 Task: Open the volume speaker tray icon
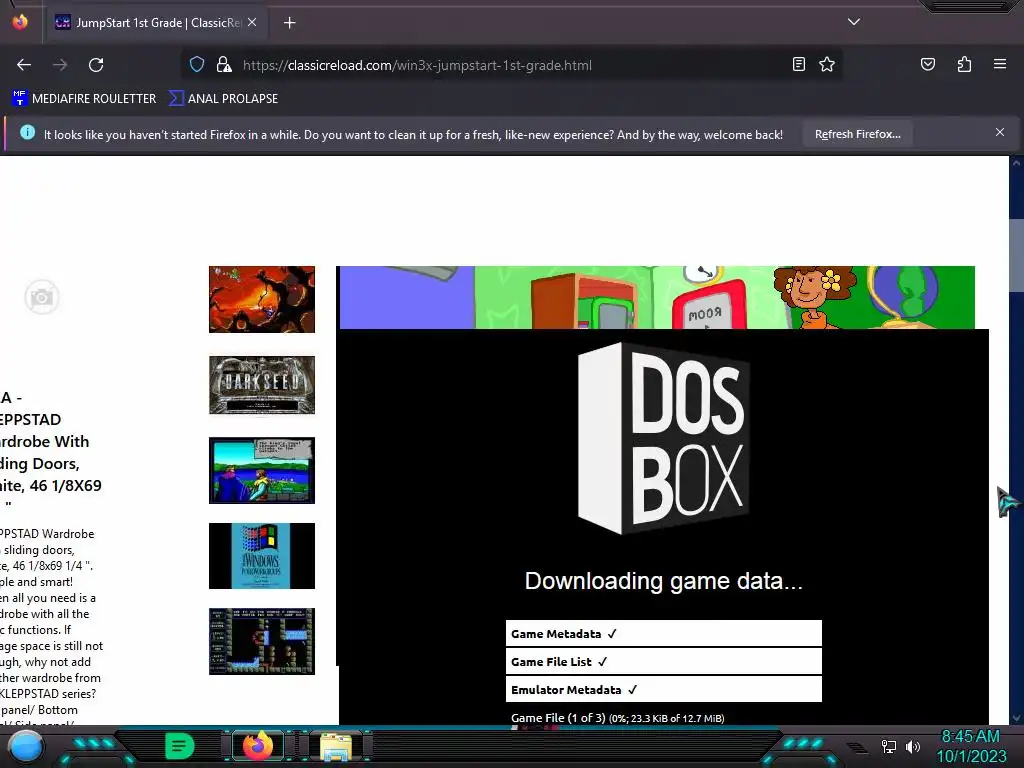click(912, 746)
